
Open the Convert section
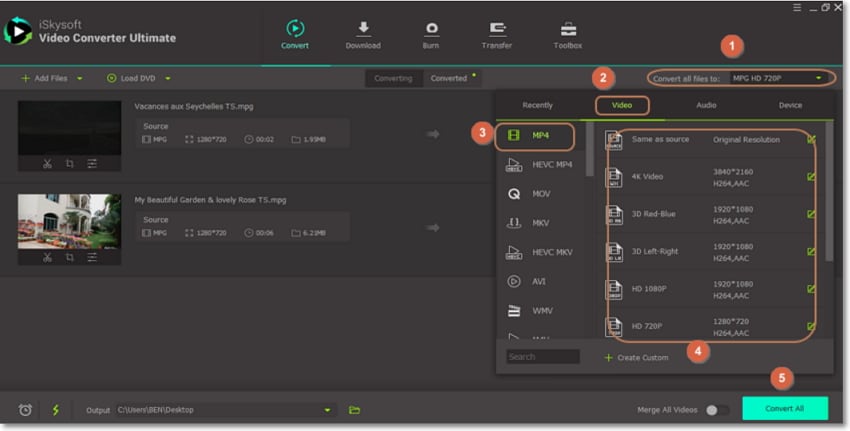[x=295, y=35]
